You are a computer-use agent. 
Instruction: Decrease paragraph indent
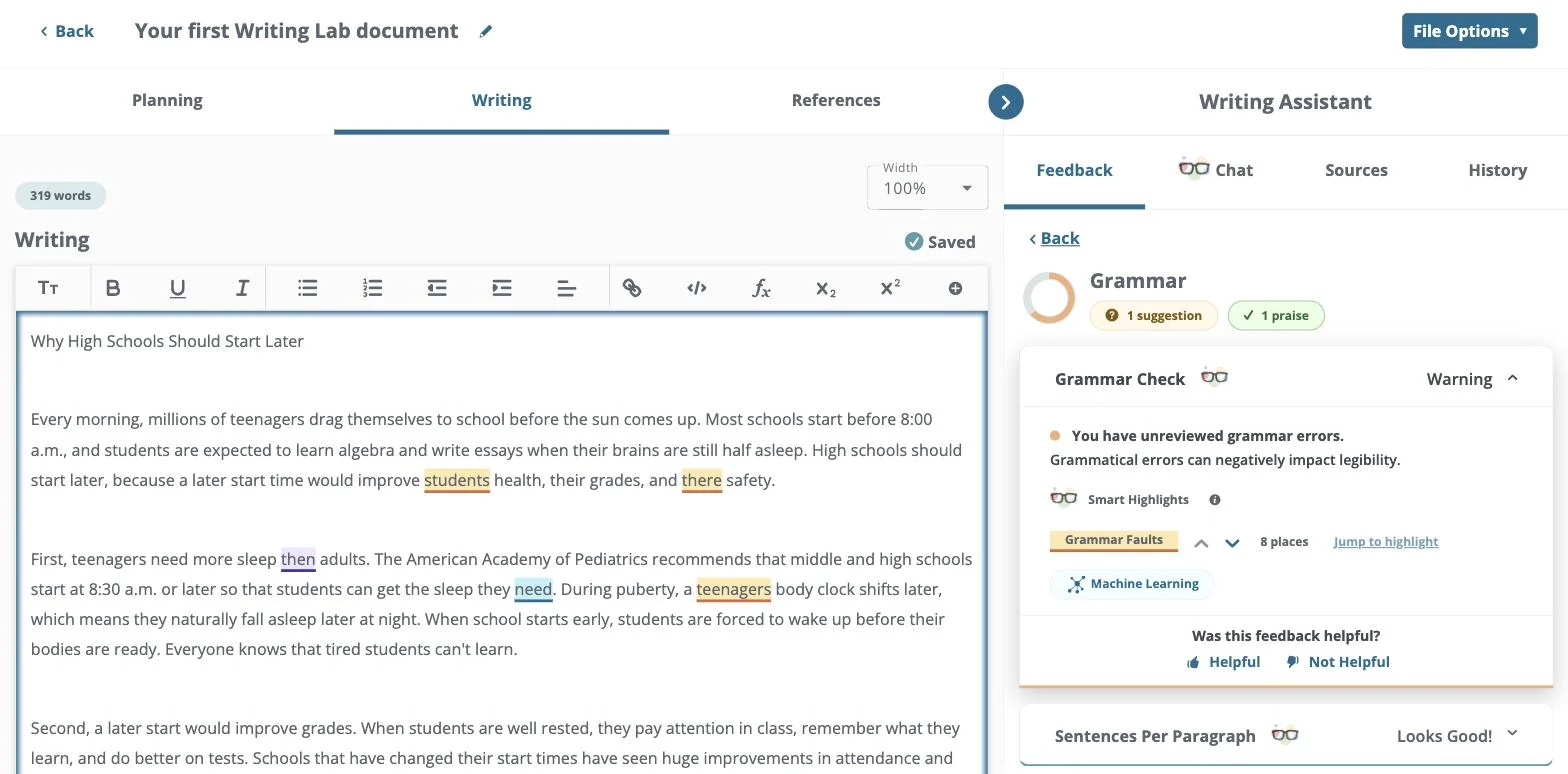click(437, 288)
